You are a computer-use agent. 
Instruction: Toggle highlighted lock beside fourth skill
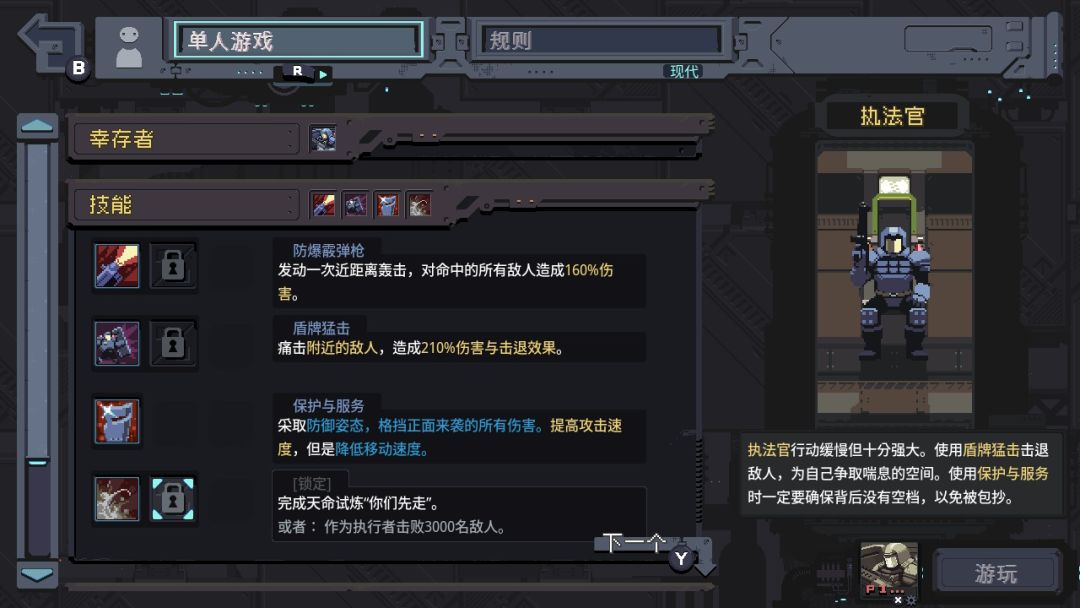(172, 499)
